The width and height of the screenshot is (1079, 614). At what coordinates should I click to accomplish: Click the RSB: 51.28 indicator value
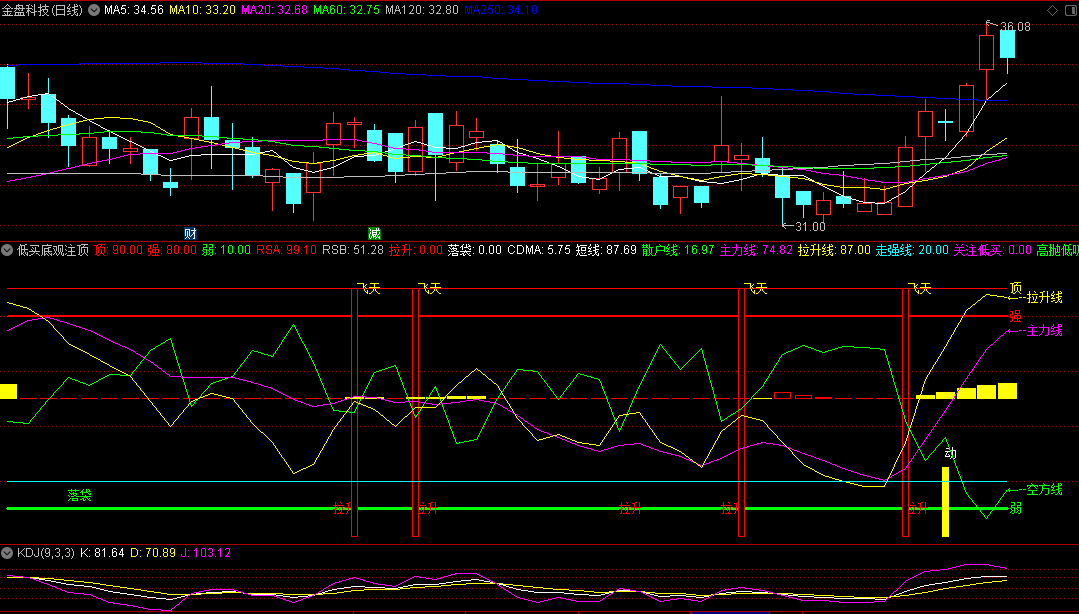coord(352,250)
